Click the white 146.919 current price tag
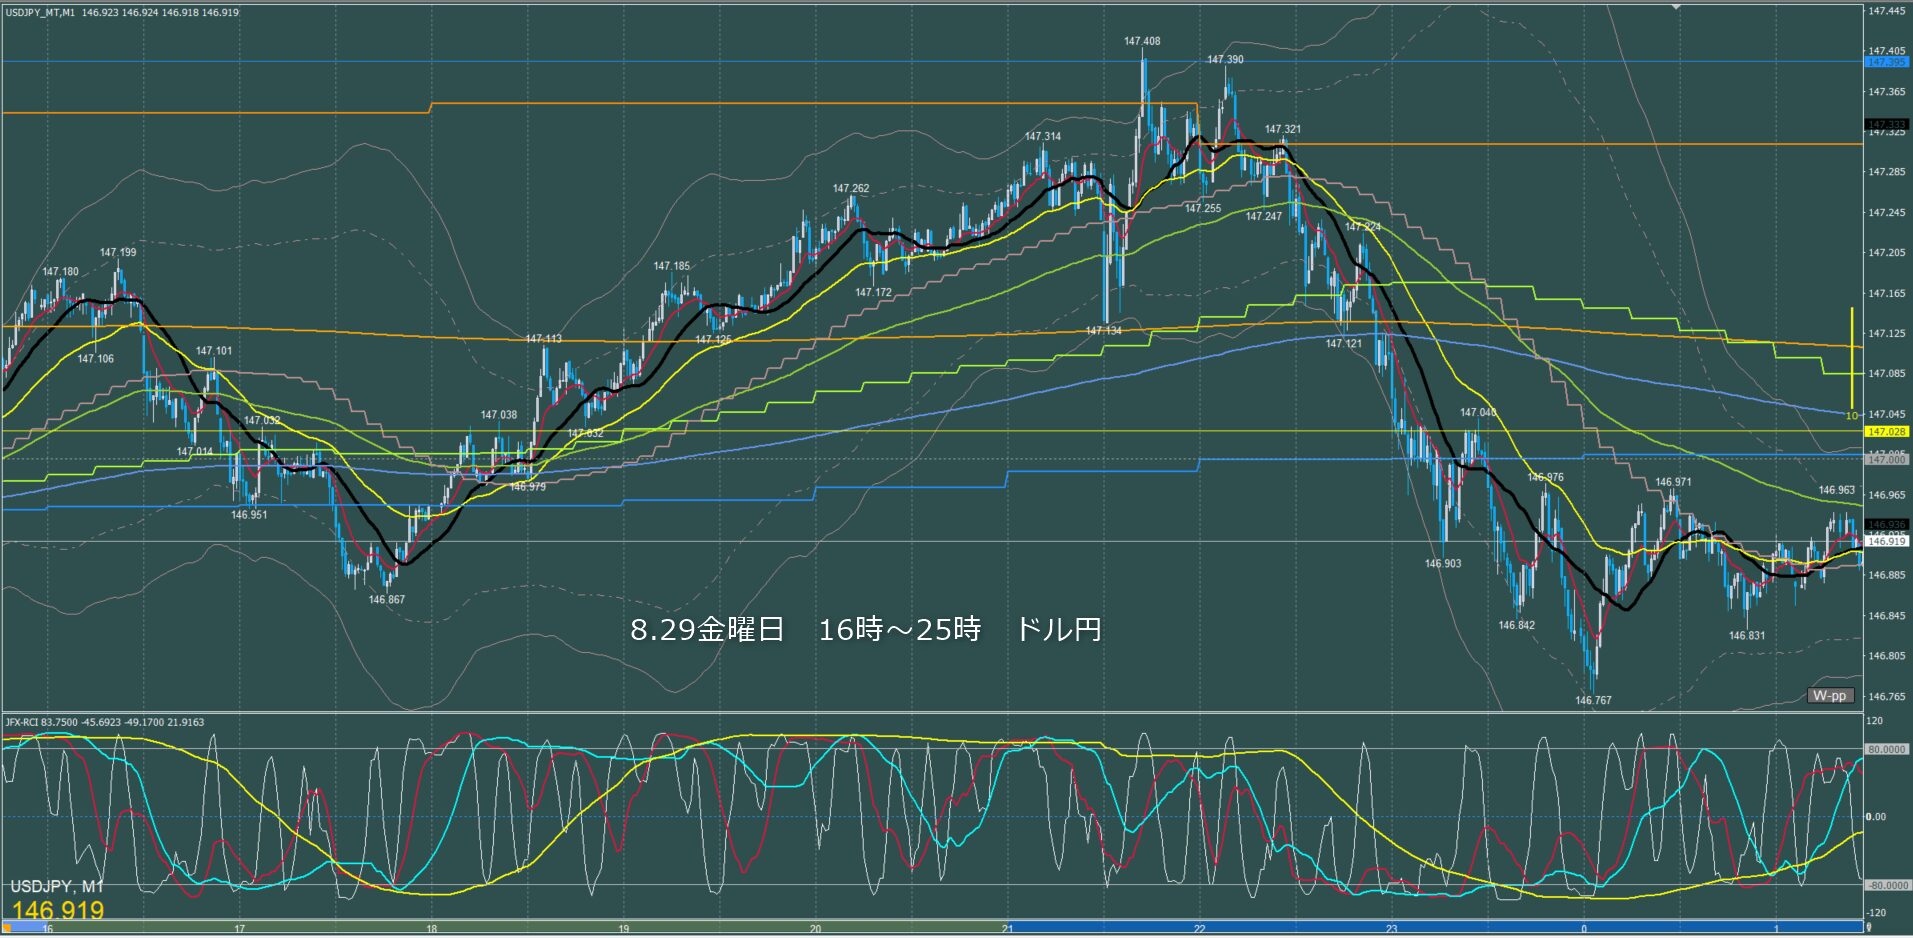Image resolution: width=1913 pixels, height=938 pixels. [1886, 541]
